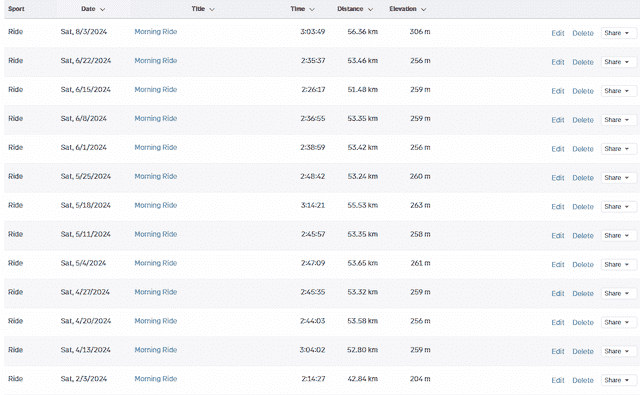The image size is (640, 395).
Task: Open Morning Ride from 6/22/2024
Action: click(156, 60)
